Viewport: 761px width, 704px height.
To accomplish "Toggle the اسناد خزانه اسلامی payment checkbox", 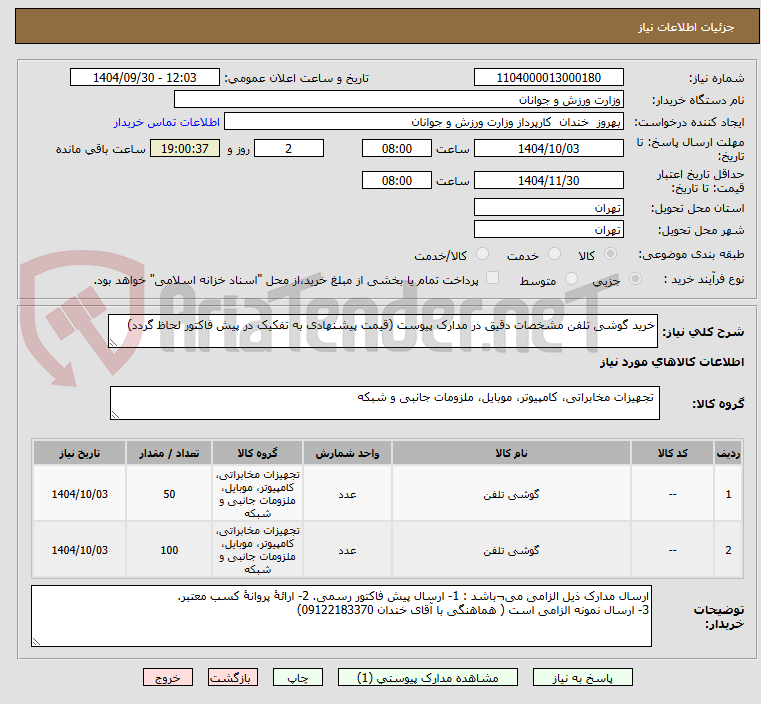I will click(493, 278).
